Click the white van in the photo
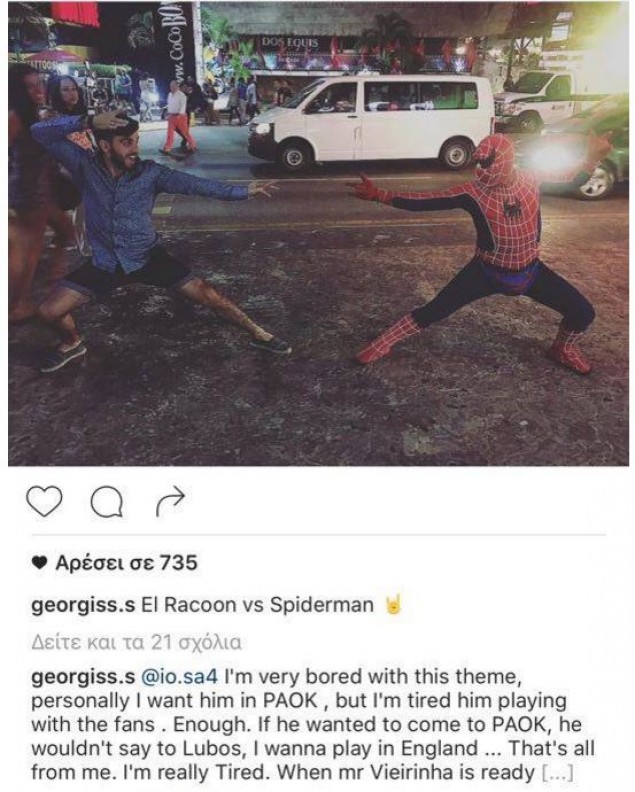 point(371,121)
